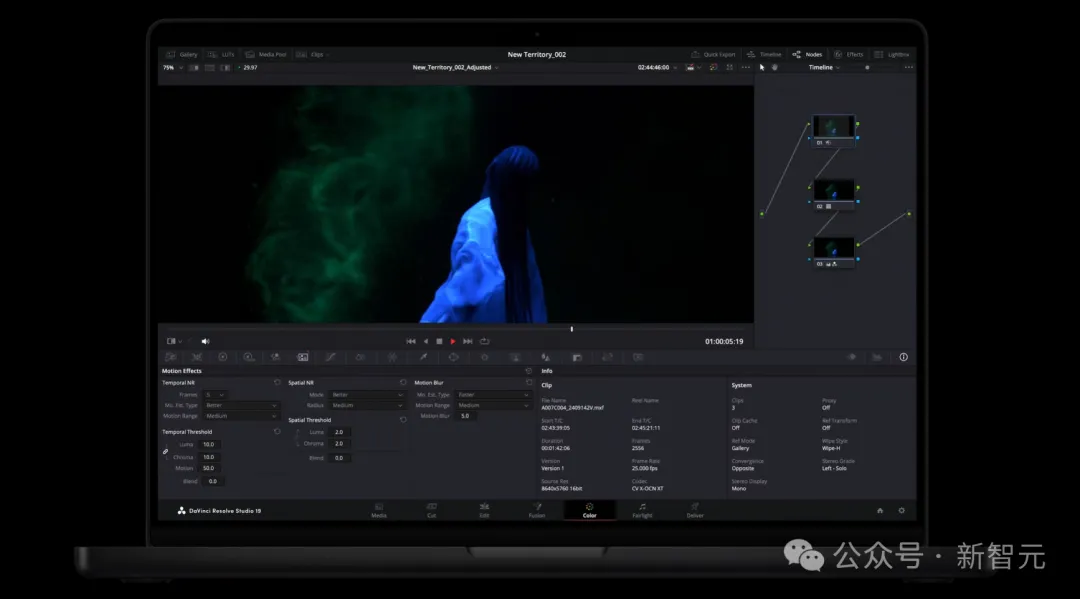Toggle the Clips panel
Screen dimensions: 1080x599
[311, 54]
